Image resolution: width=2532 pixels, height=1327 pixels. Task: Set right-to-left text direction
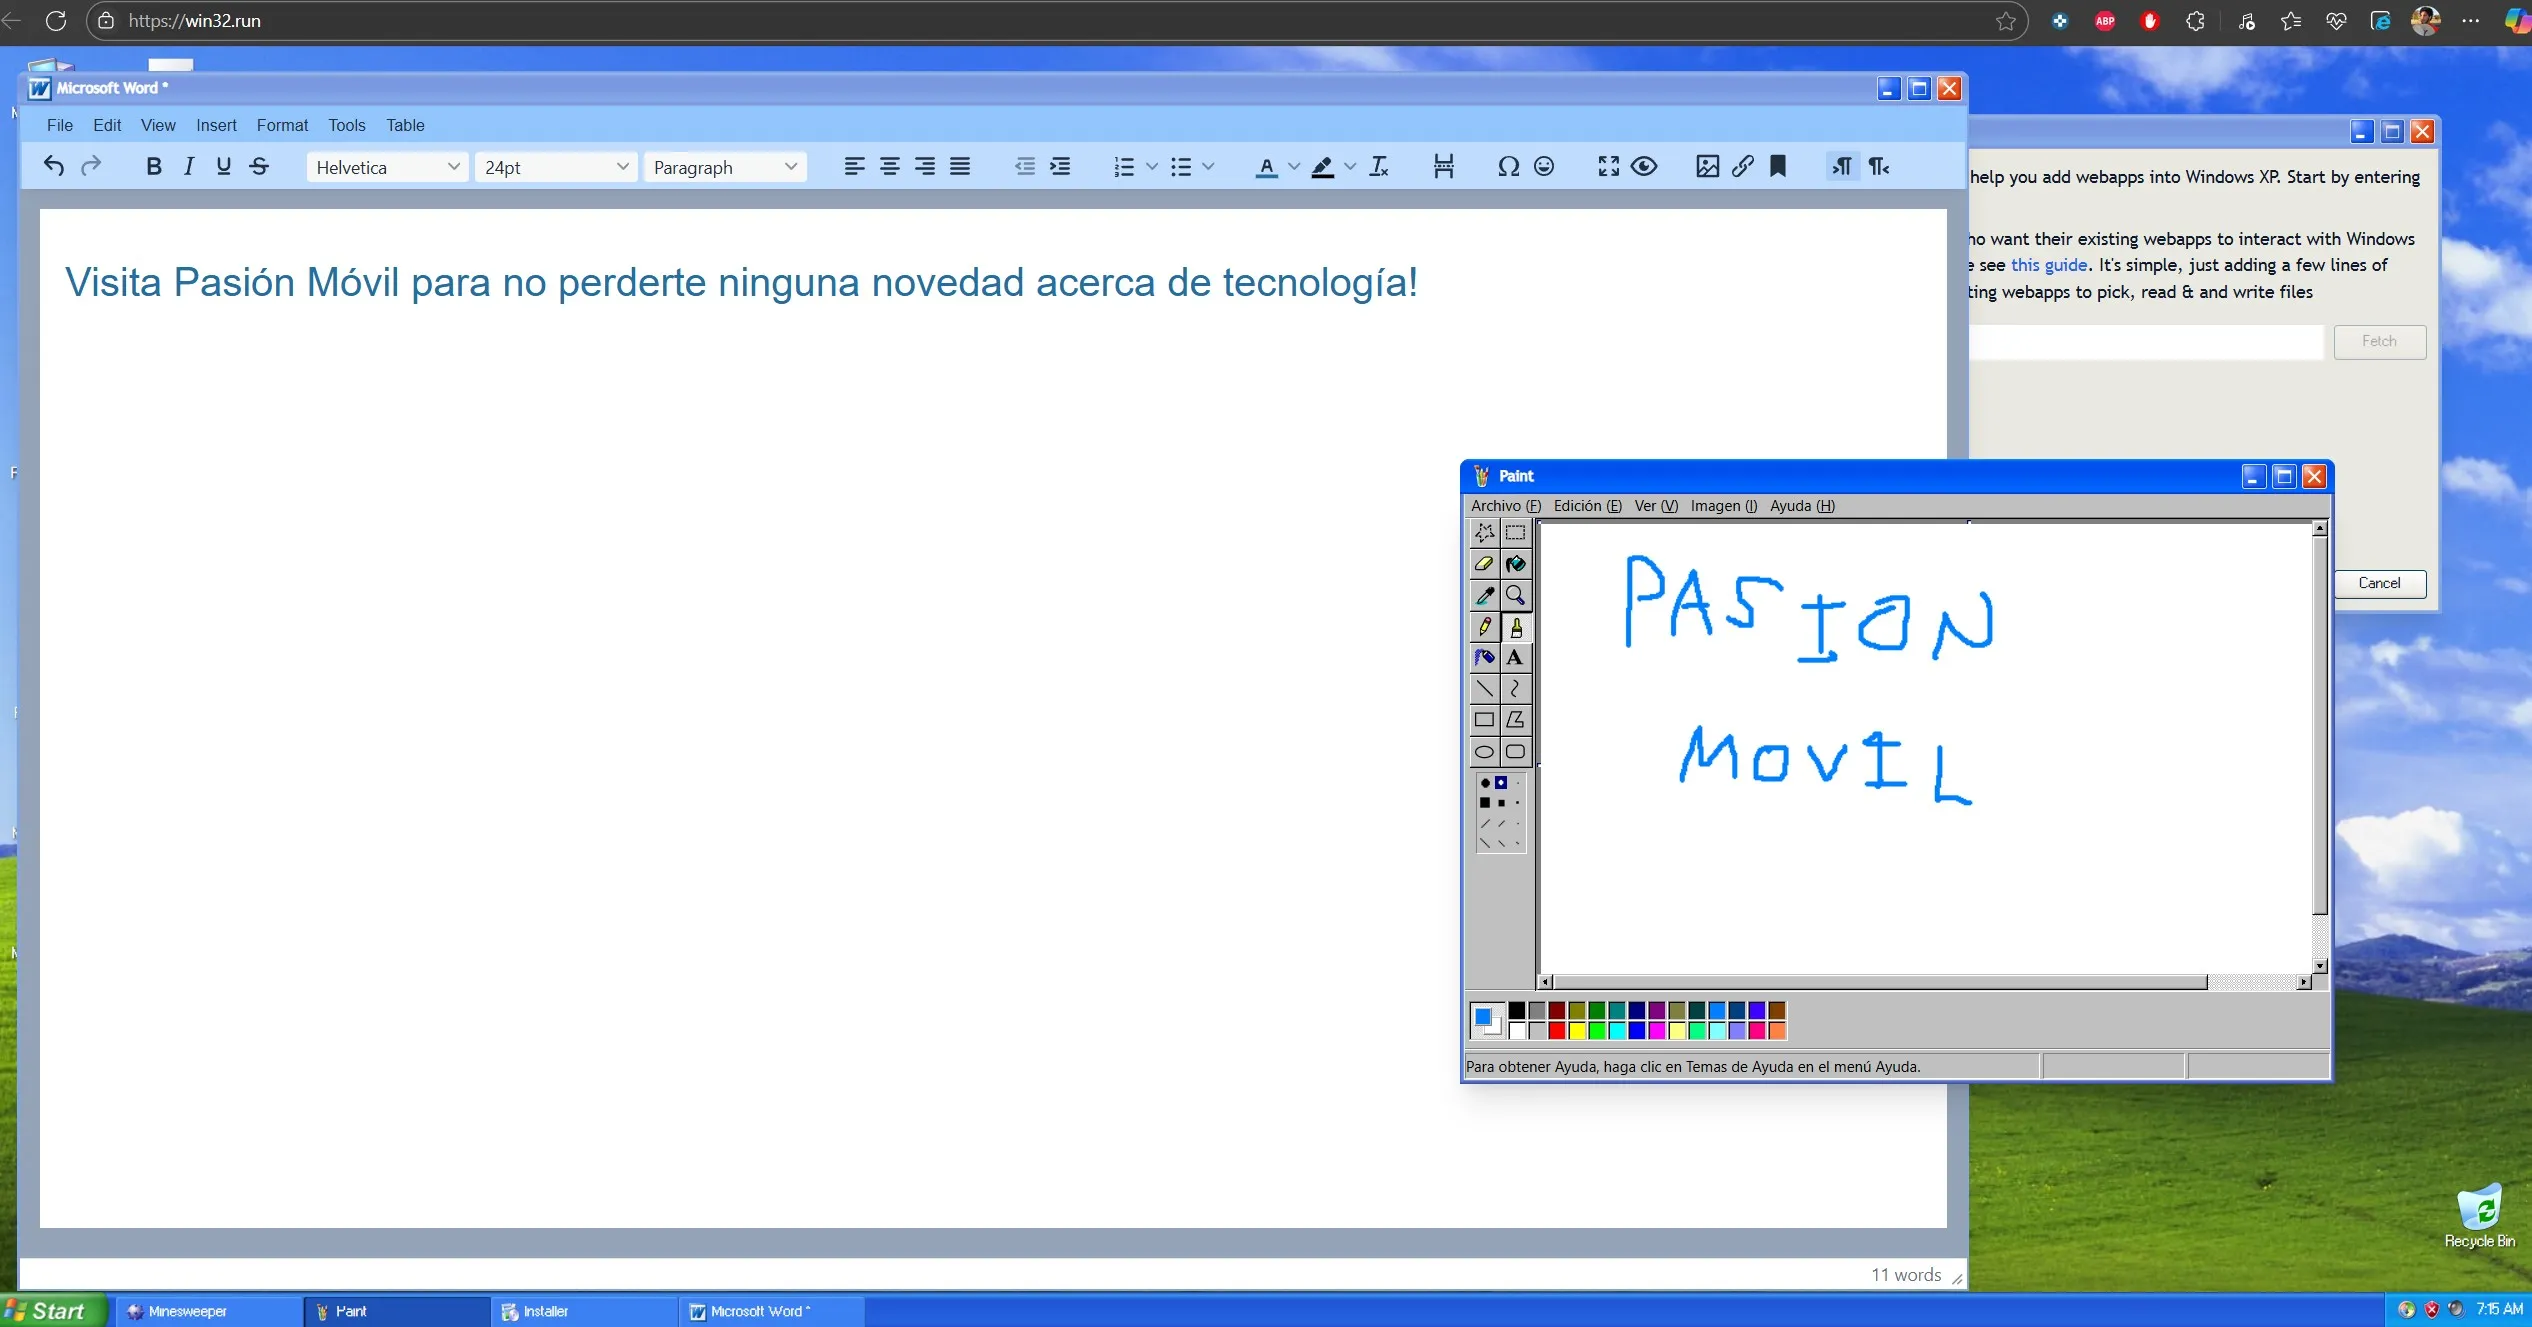point(1879,166)
